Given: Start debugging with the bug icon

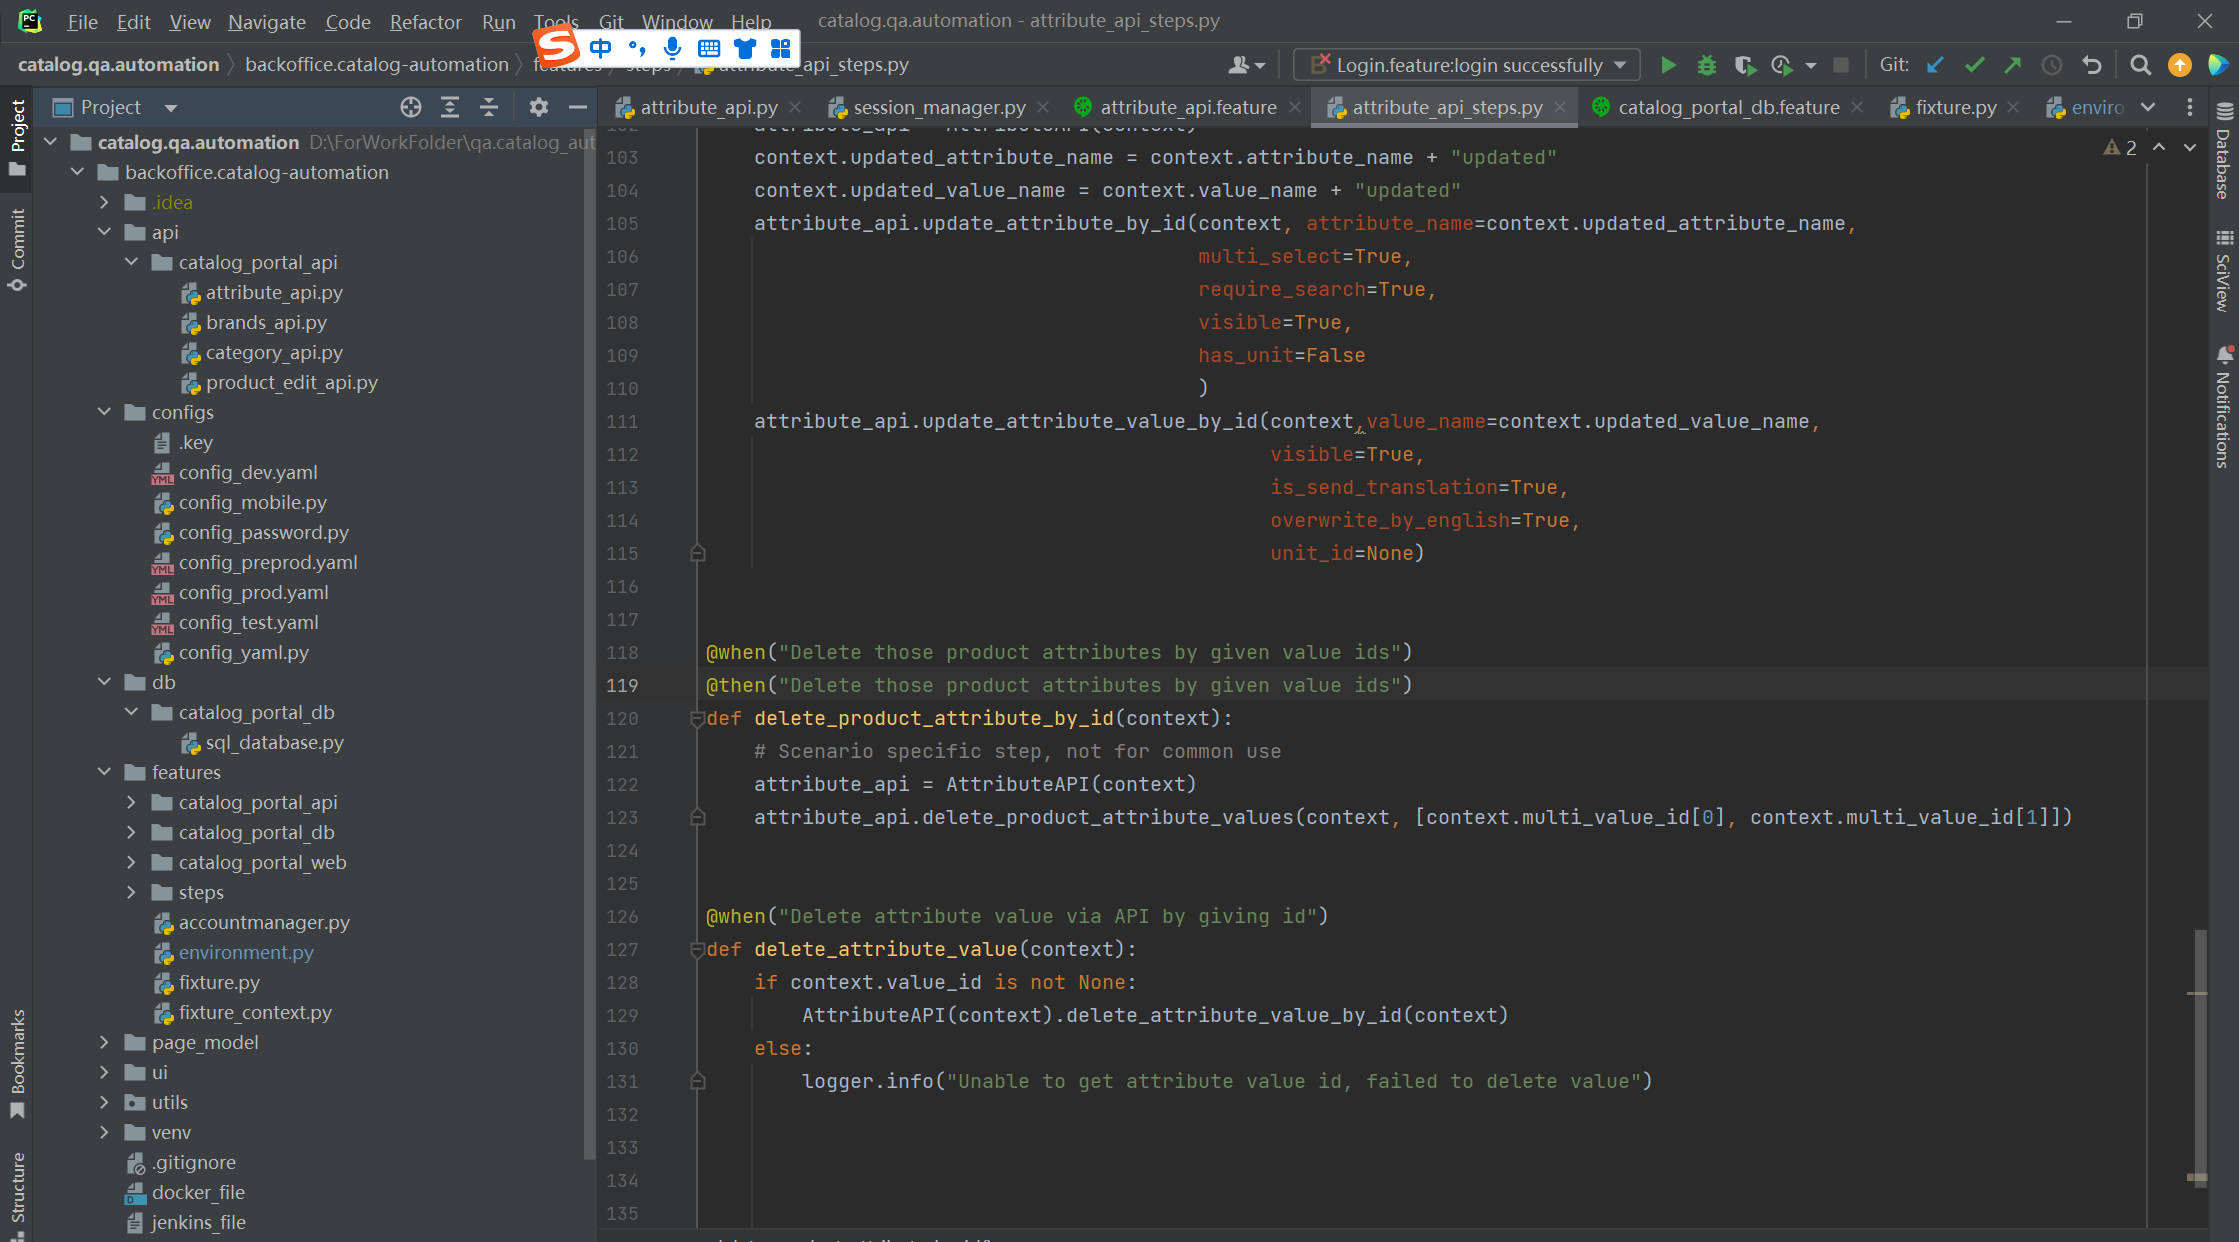Looking at the screenshot, I should pos(1707,65).
